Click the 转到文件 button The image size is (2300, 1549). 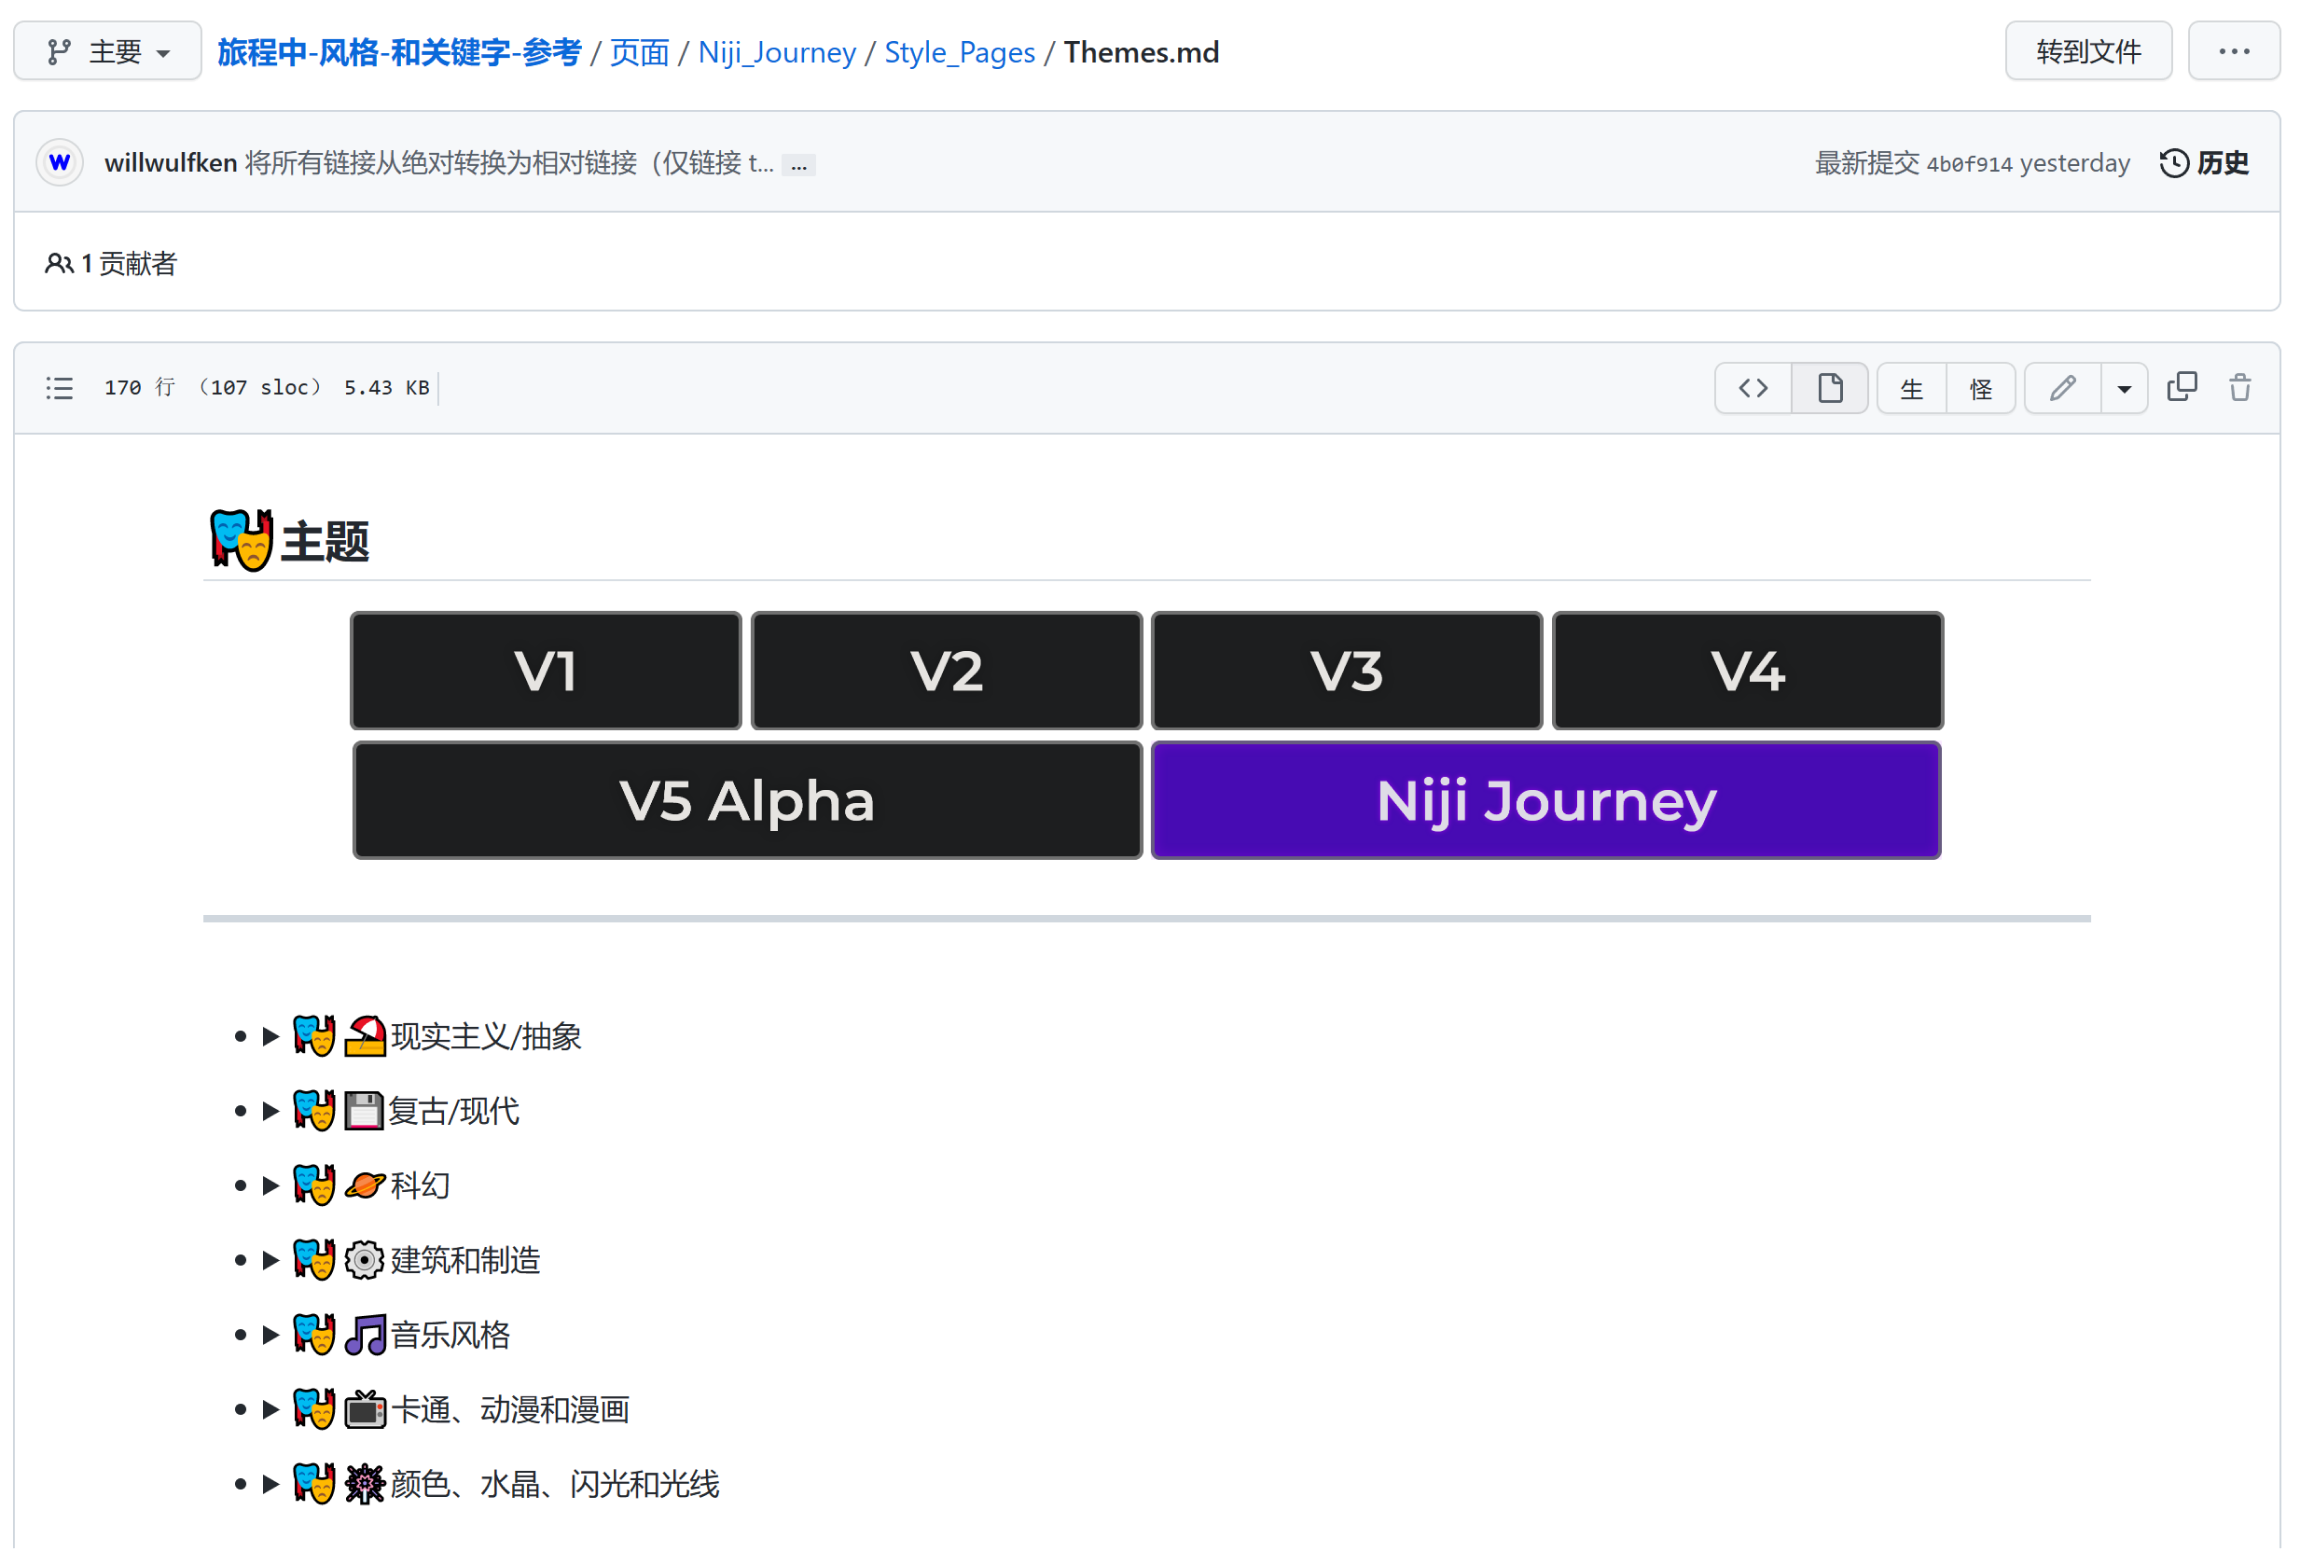2088,51
